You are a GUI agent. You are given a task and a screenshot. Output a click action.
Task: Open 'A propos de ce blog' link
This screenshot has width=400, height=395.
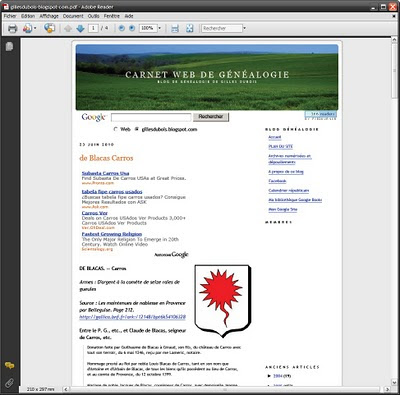click(x=286, y=172)
